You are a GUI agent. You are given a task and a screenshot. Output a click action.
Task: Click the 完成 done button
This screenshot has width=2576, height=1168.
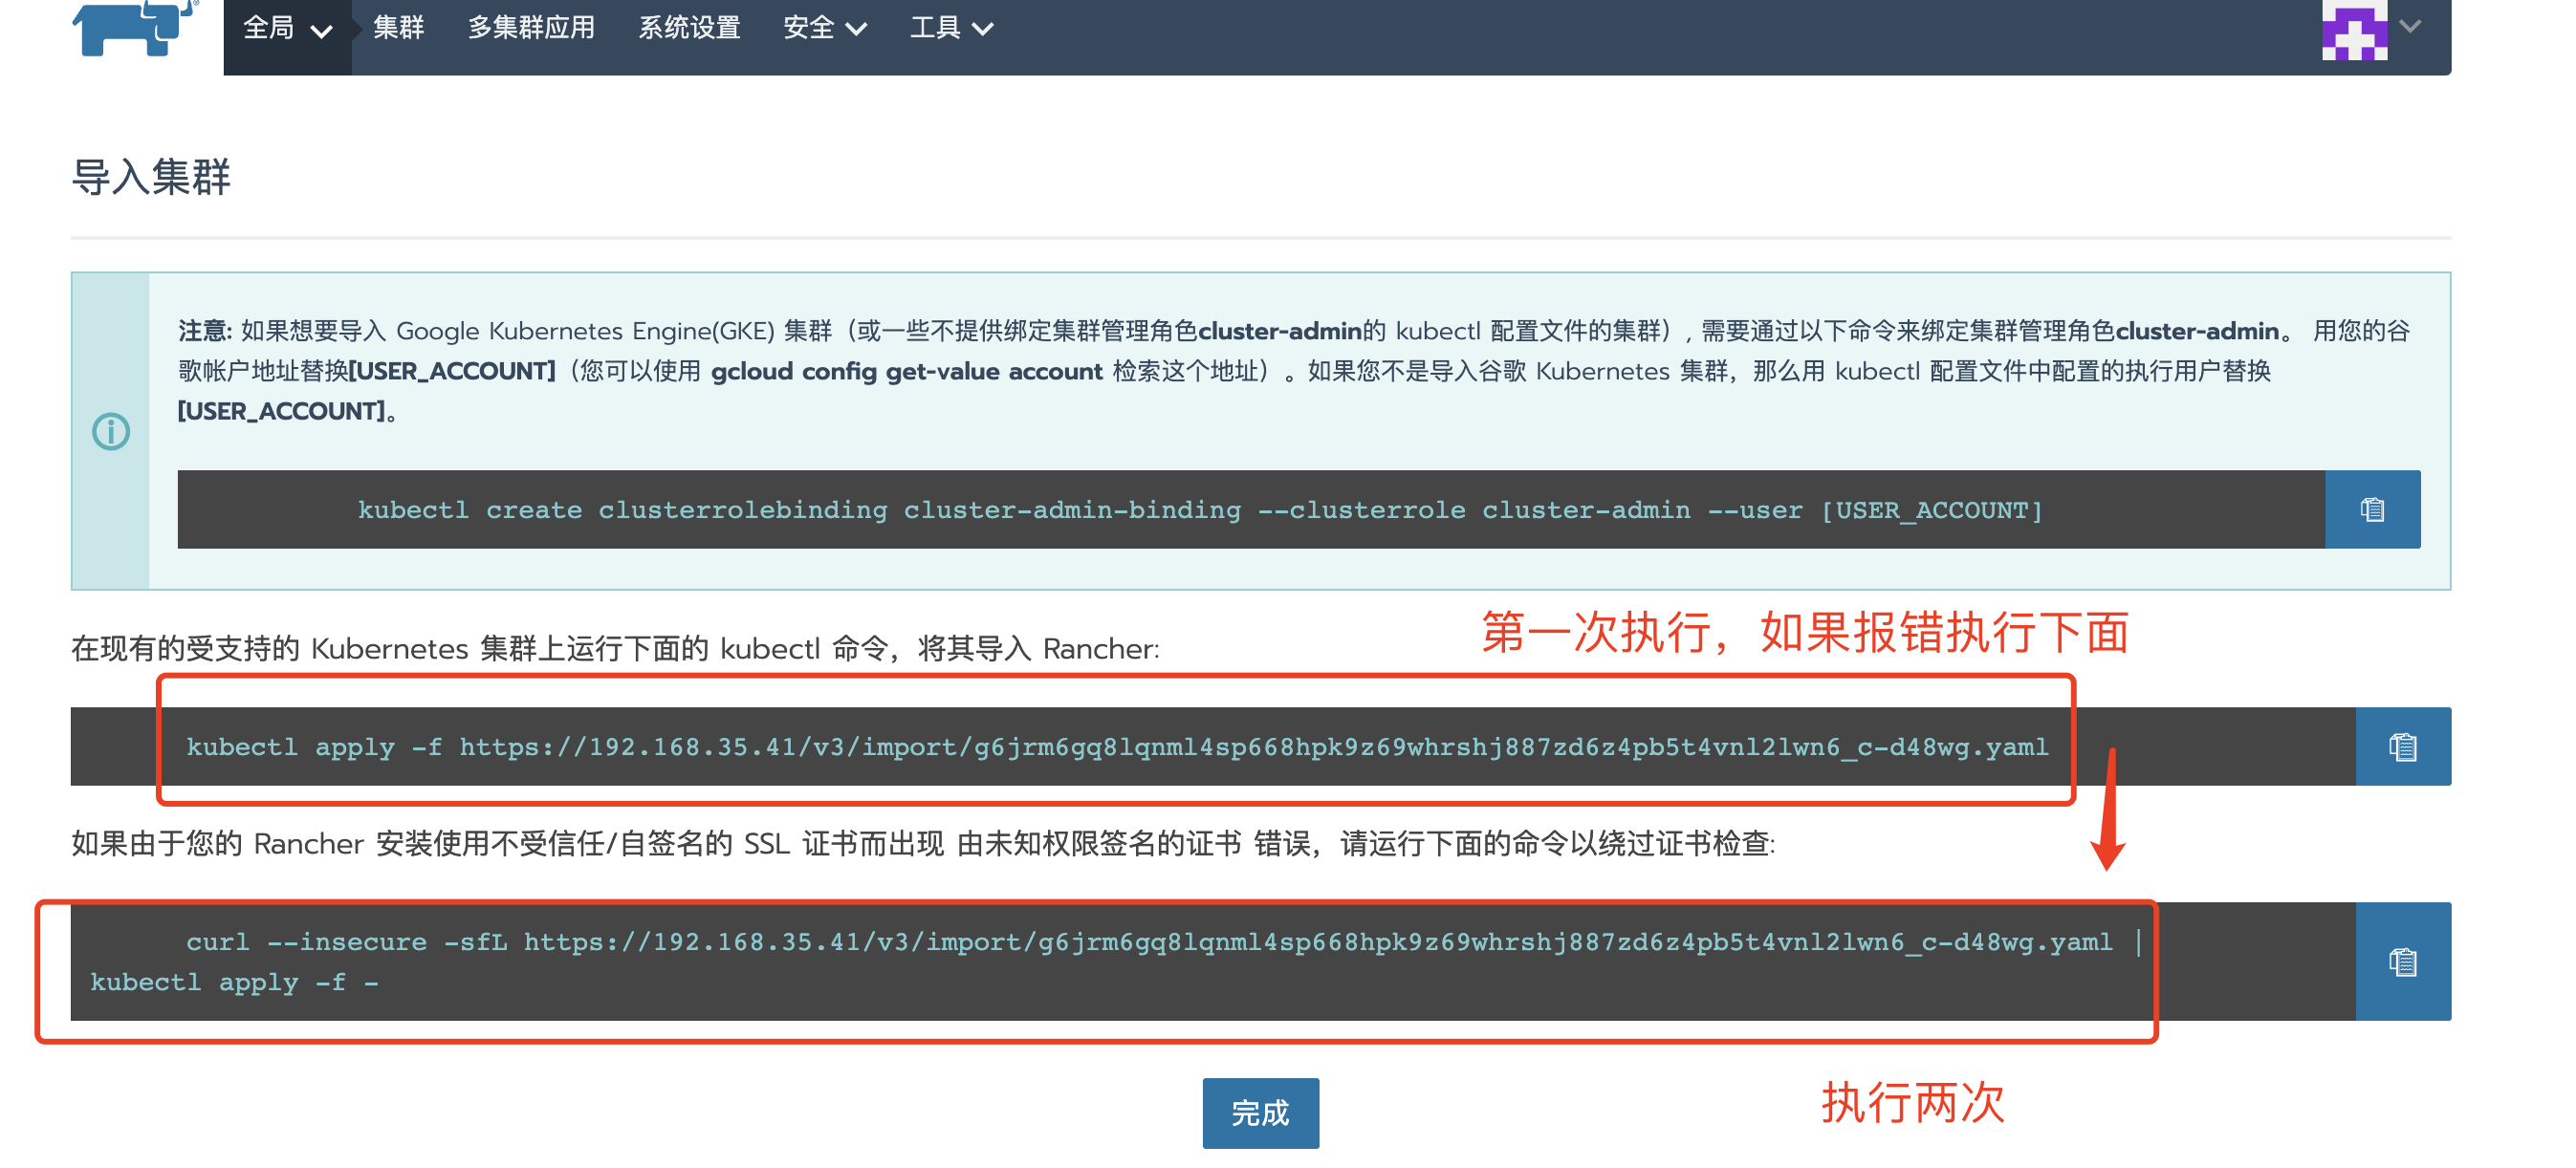coord(1260,1112)
